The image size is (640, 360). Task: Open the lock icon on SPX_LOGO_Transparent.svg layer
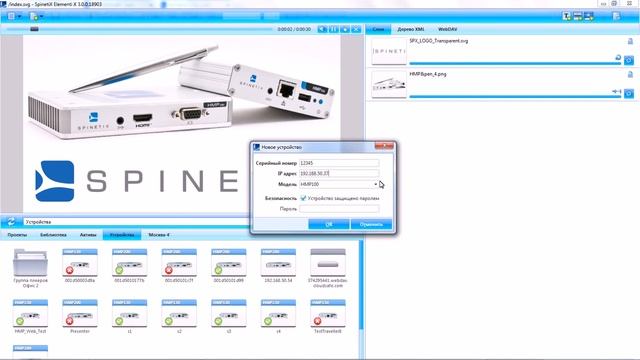pos(630,41)
